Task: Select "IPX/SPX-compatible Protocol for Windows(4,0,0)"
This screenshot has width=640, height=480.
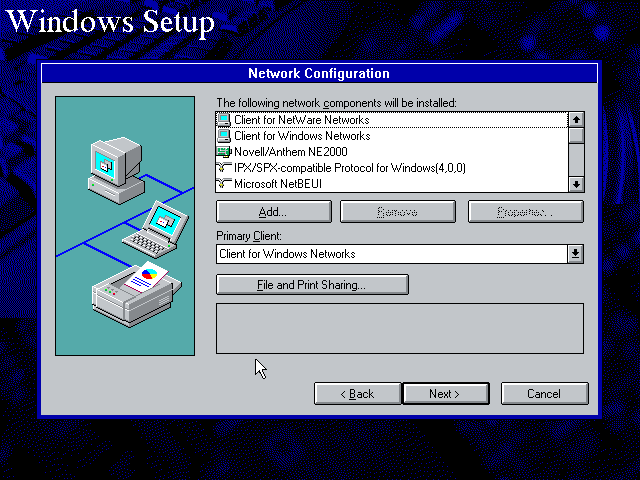Action: [x=392, y=168]
